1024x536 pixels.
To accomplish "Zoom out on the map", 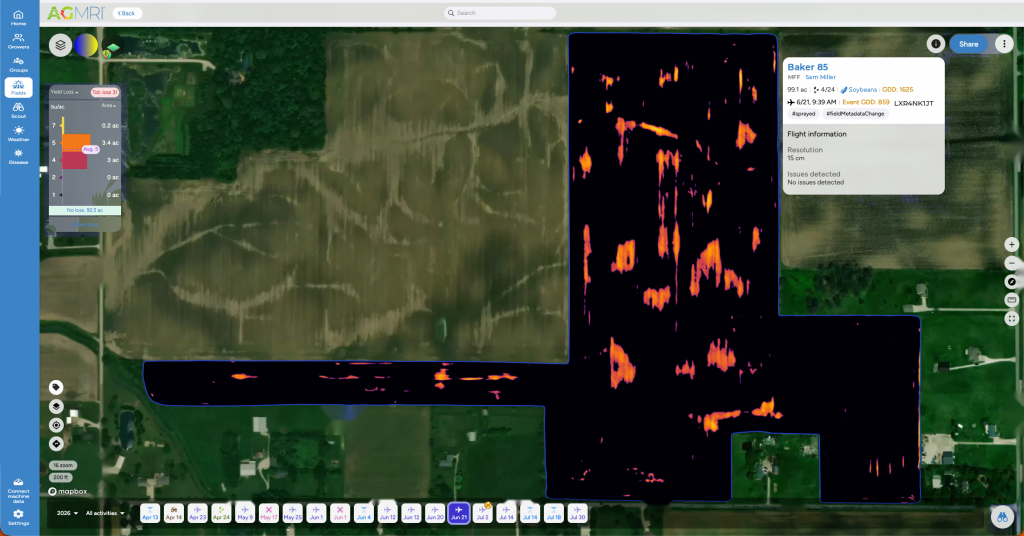I will 1012,263.
